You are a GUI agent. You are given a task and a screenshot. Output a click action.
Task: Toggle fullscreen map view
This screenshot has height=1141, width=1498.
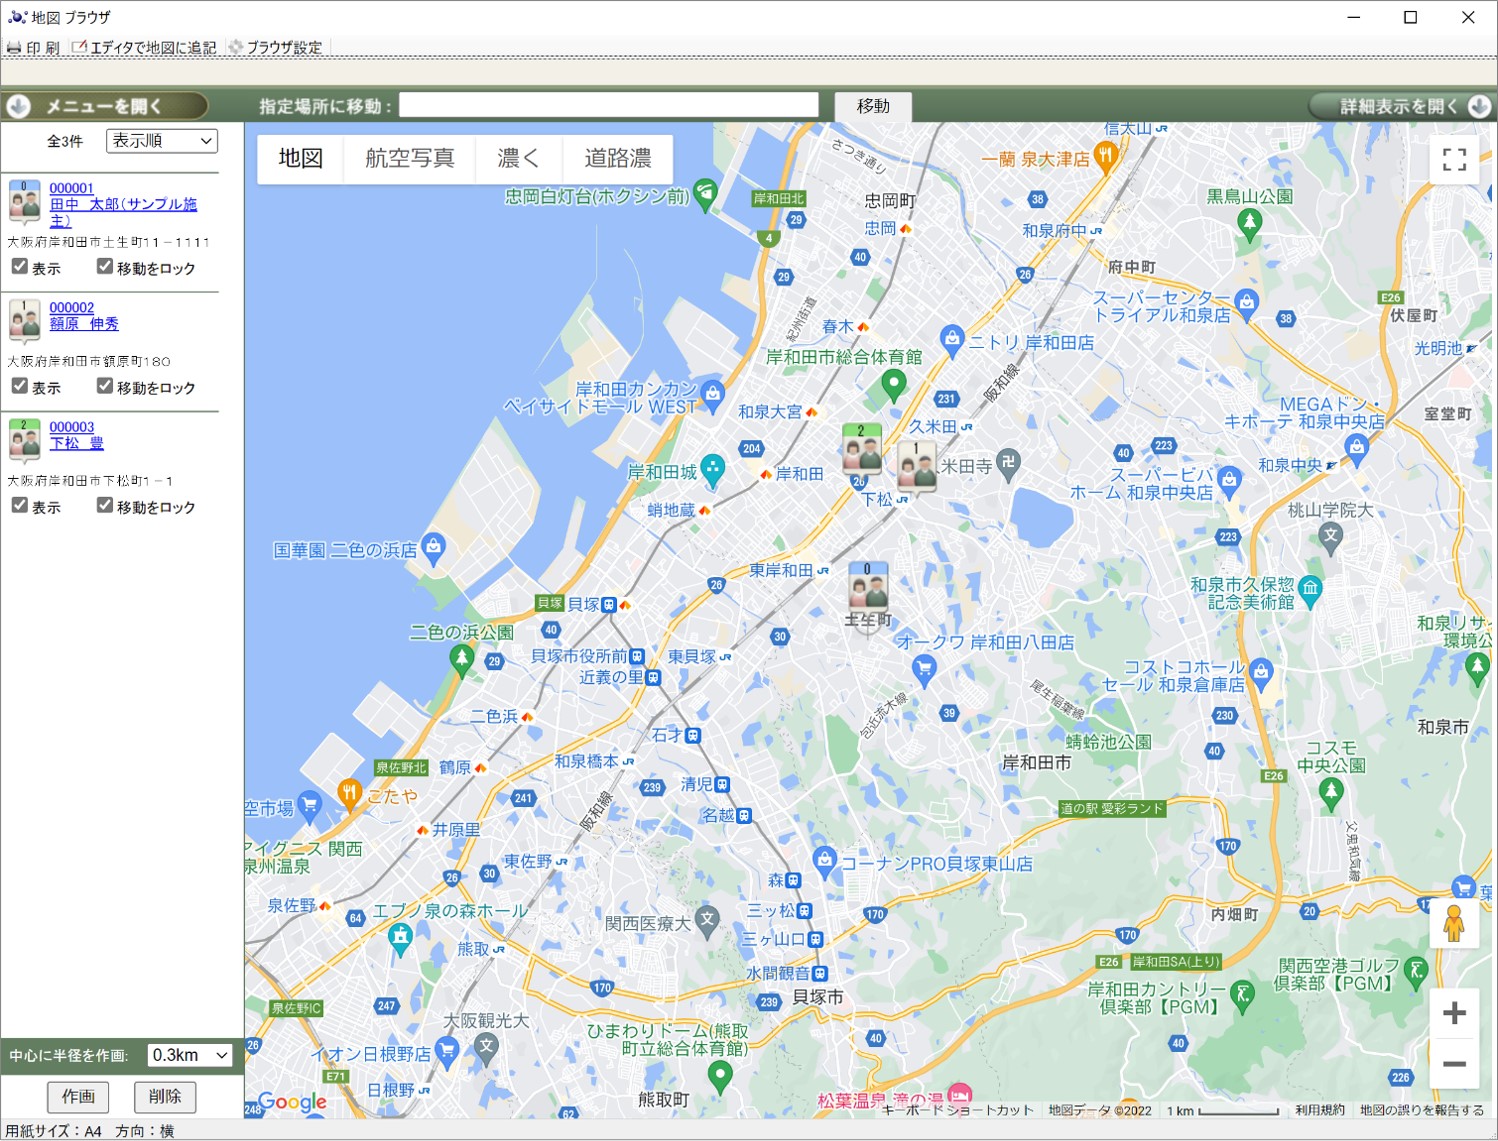click(1454, 159)
